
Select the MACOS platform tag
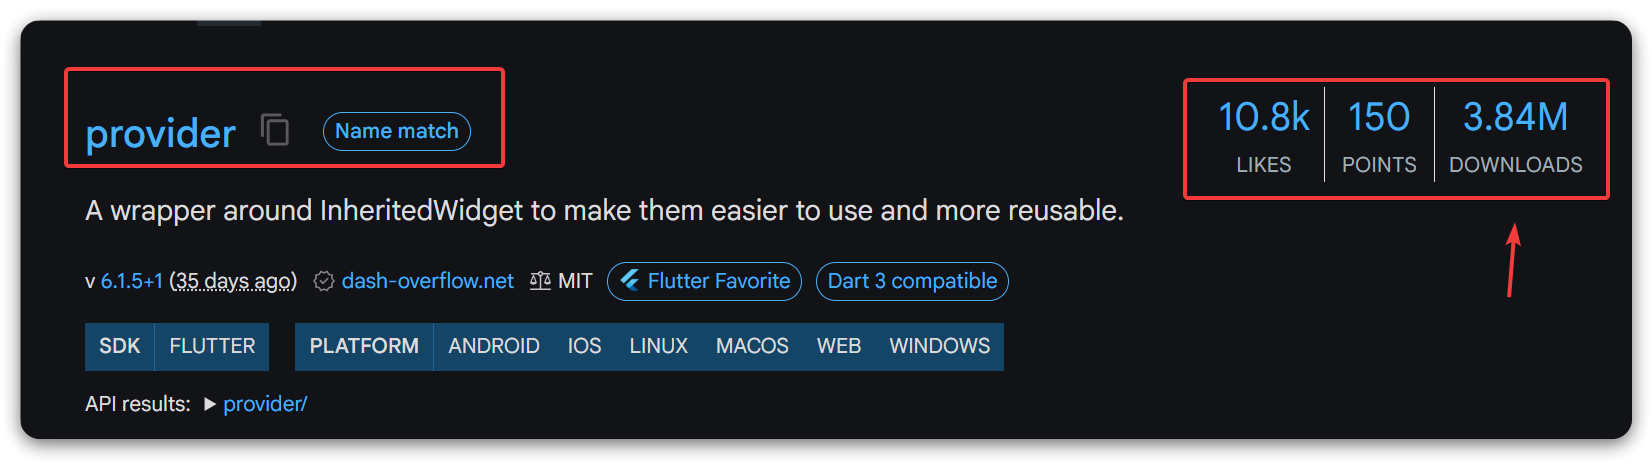752,346
